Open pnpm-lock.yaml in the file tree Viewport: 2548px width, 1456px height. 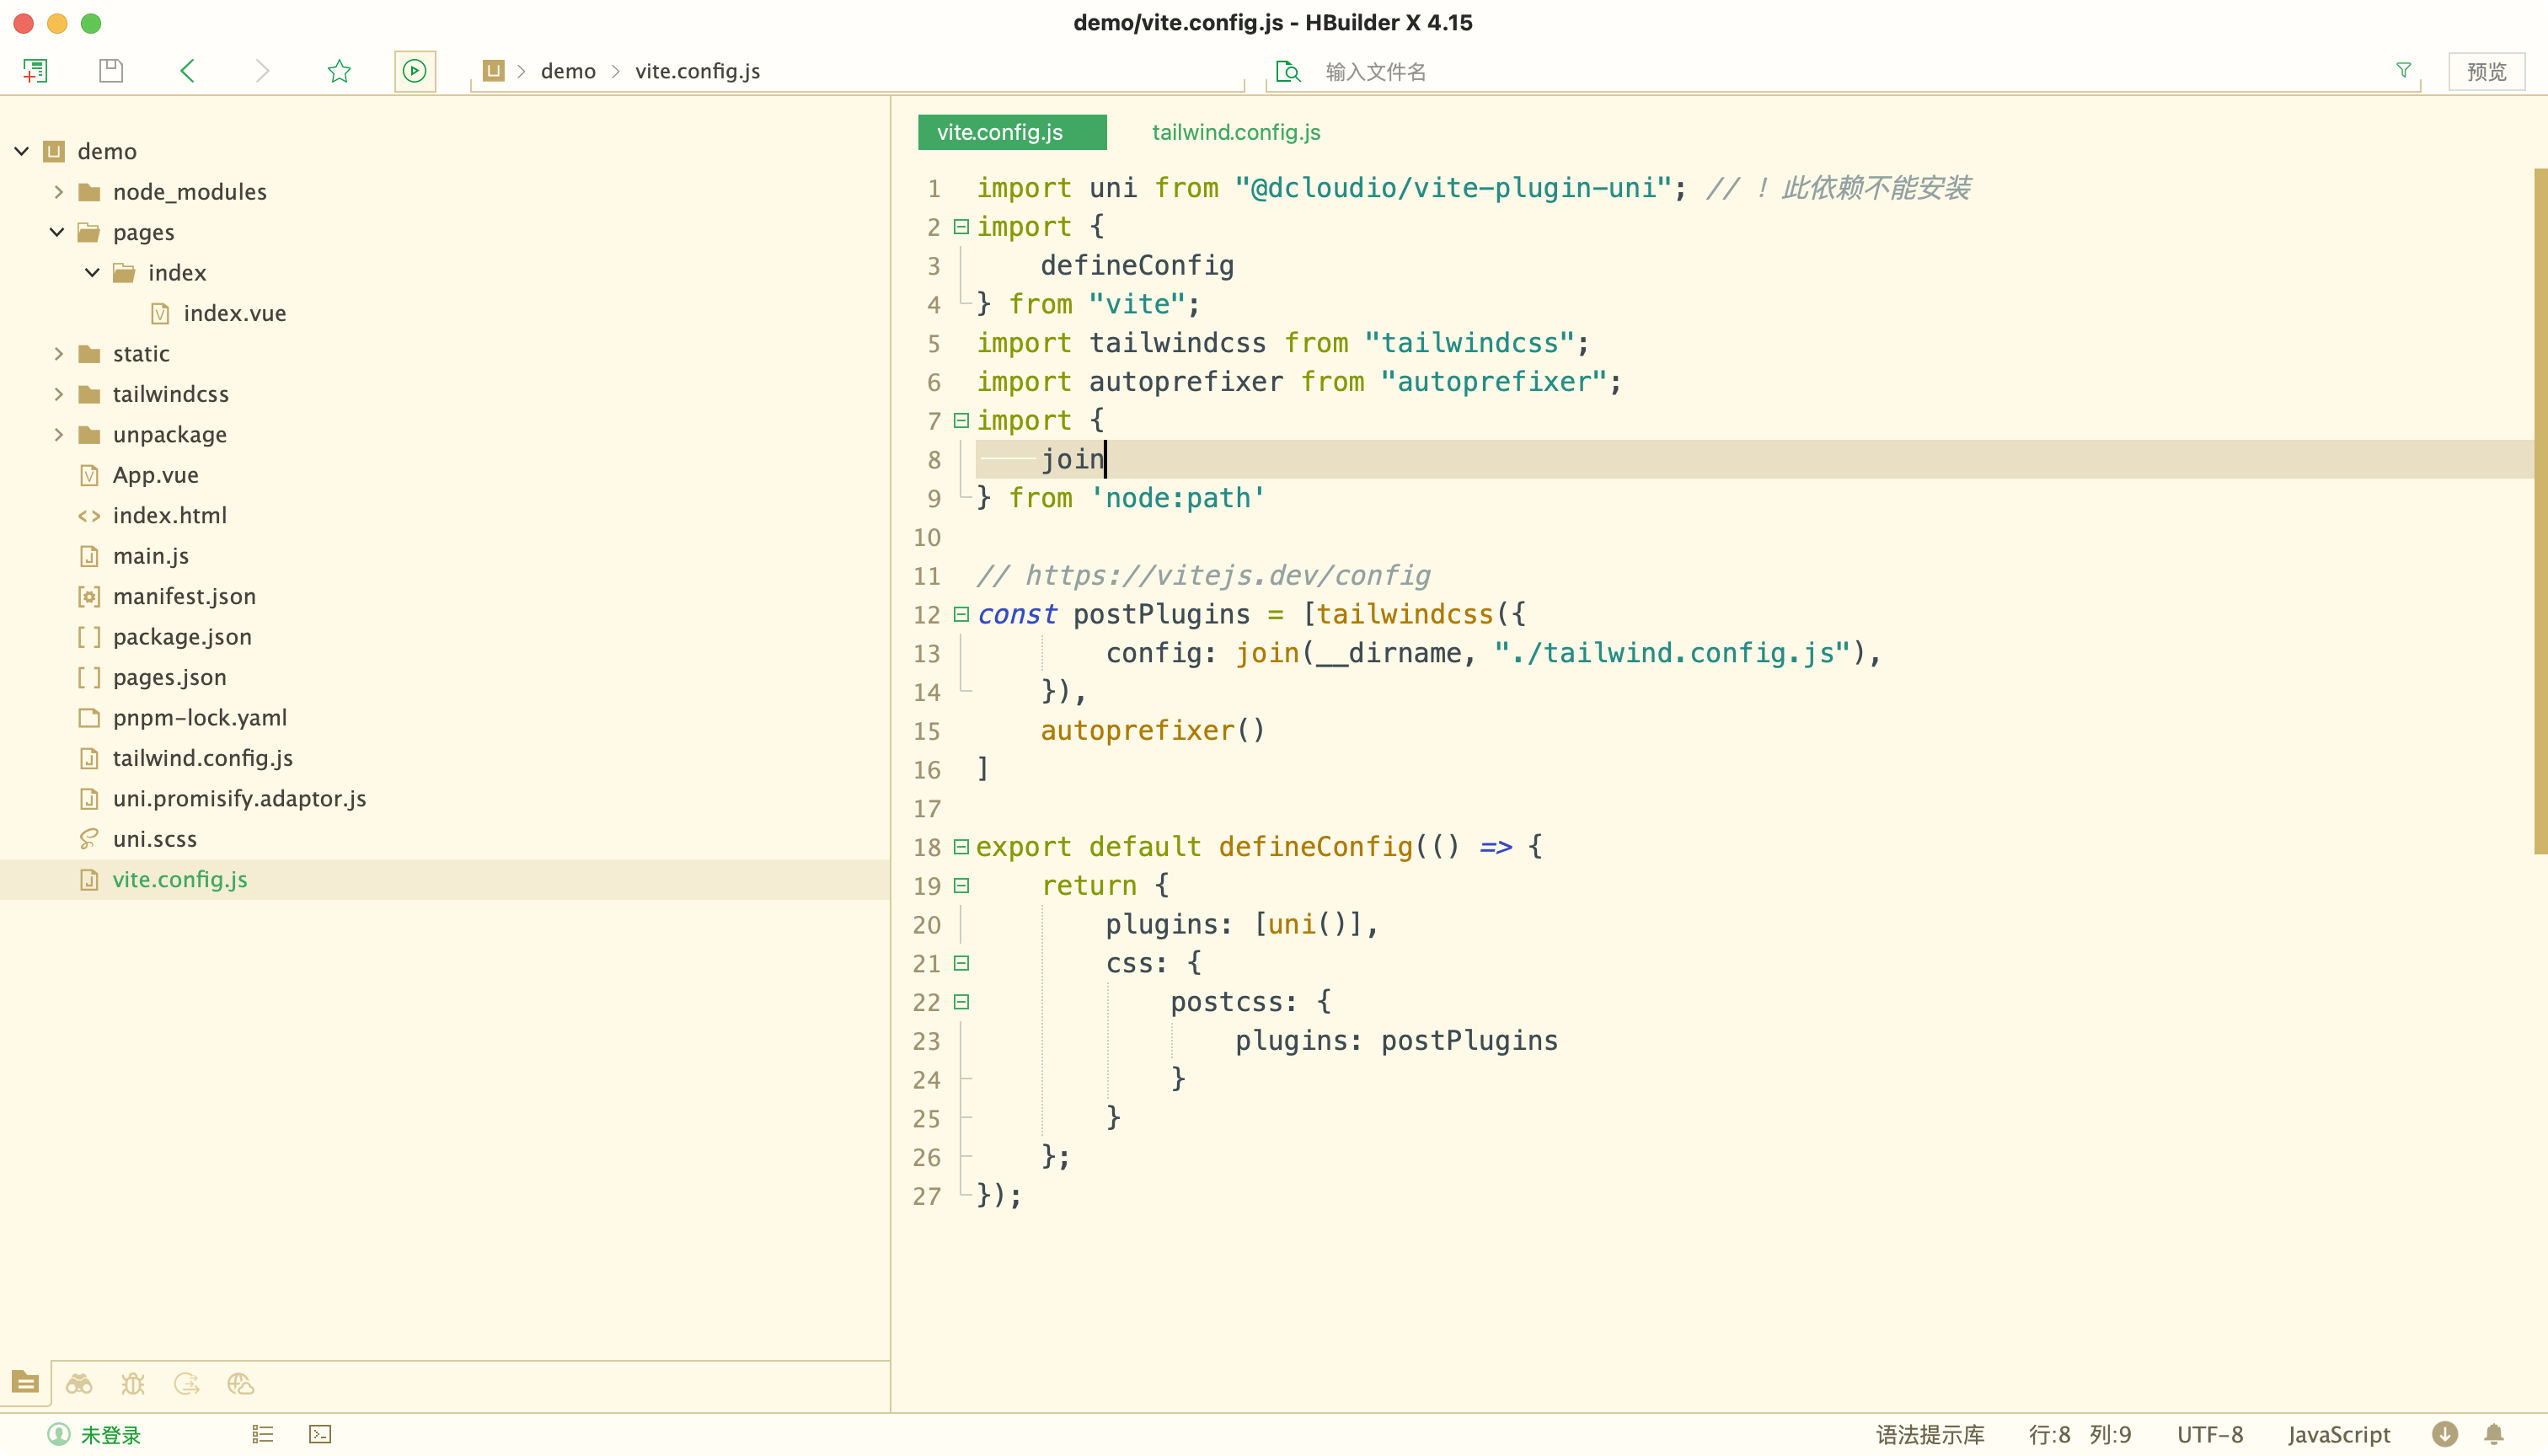pos(200,718)
